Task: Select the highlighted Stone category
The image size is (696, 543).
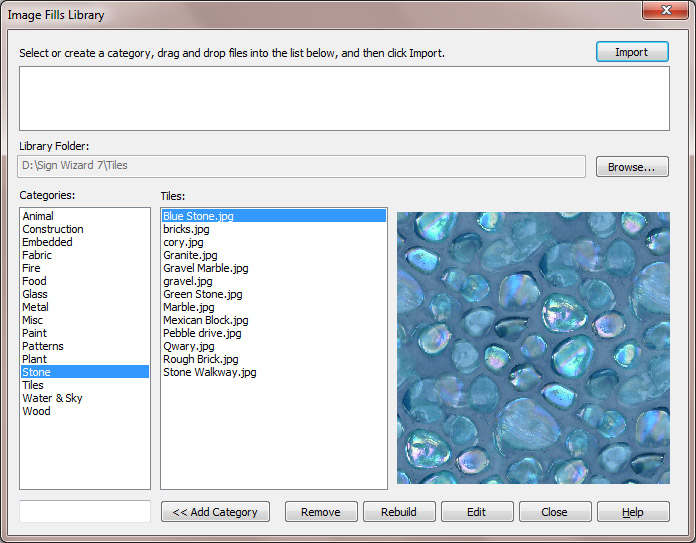Action: point(85,372)
